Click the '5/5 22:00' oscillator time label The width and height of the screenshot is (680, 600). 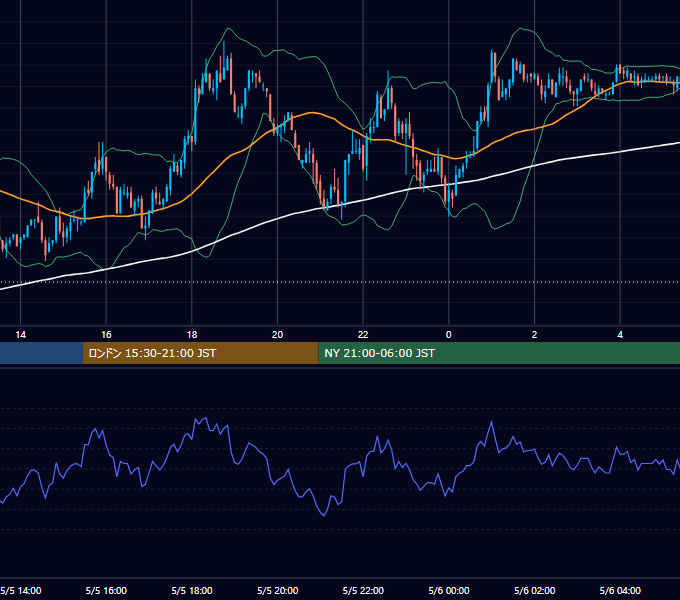point(363,590)
